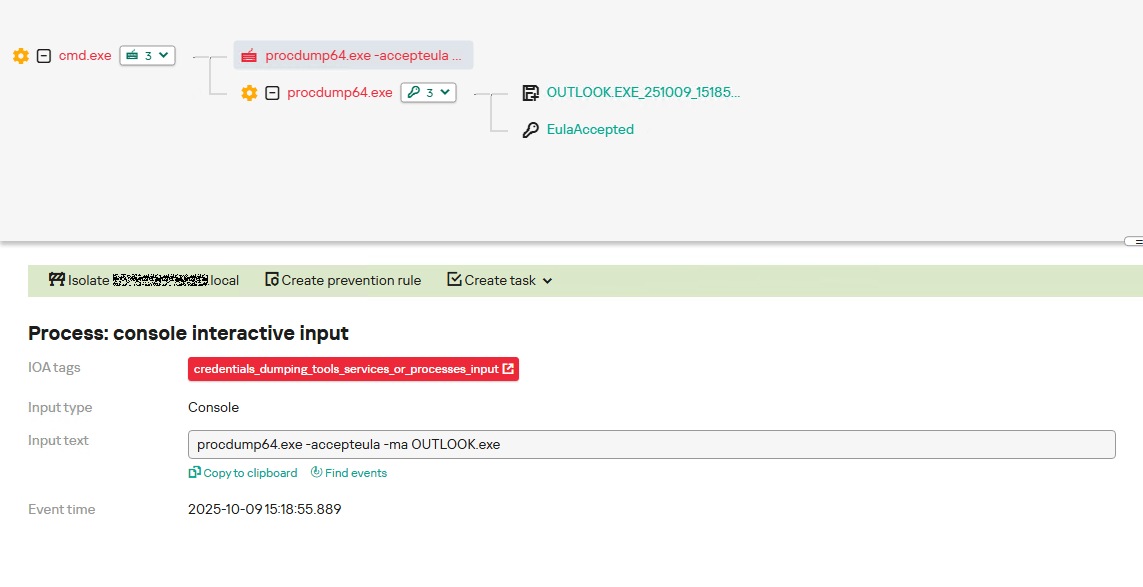This screenshot has width=1143, height=587.
Task: Select the red keyboard icon on procdump64.exe -accepteula node
Action: [x=248, y=55]
